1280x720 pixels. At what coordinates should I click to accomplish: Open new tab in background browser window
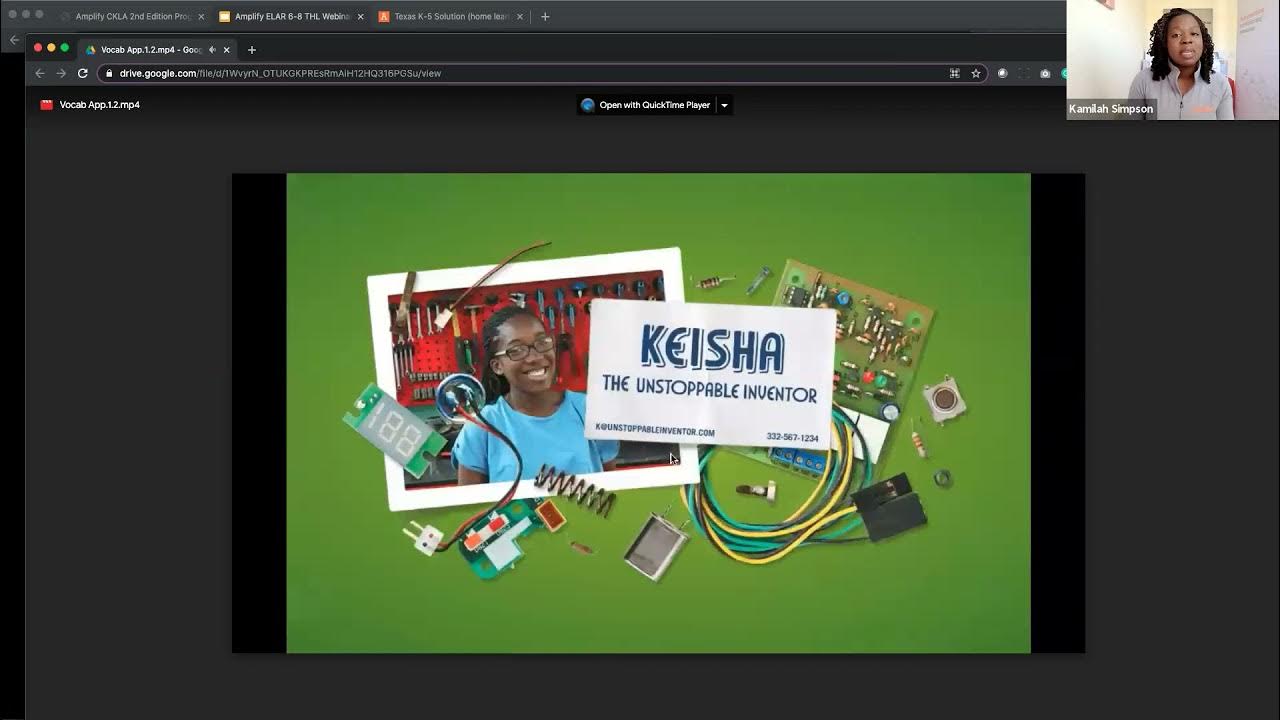[x=545, y=16]
